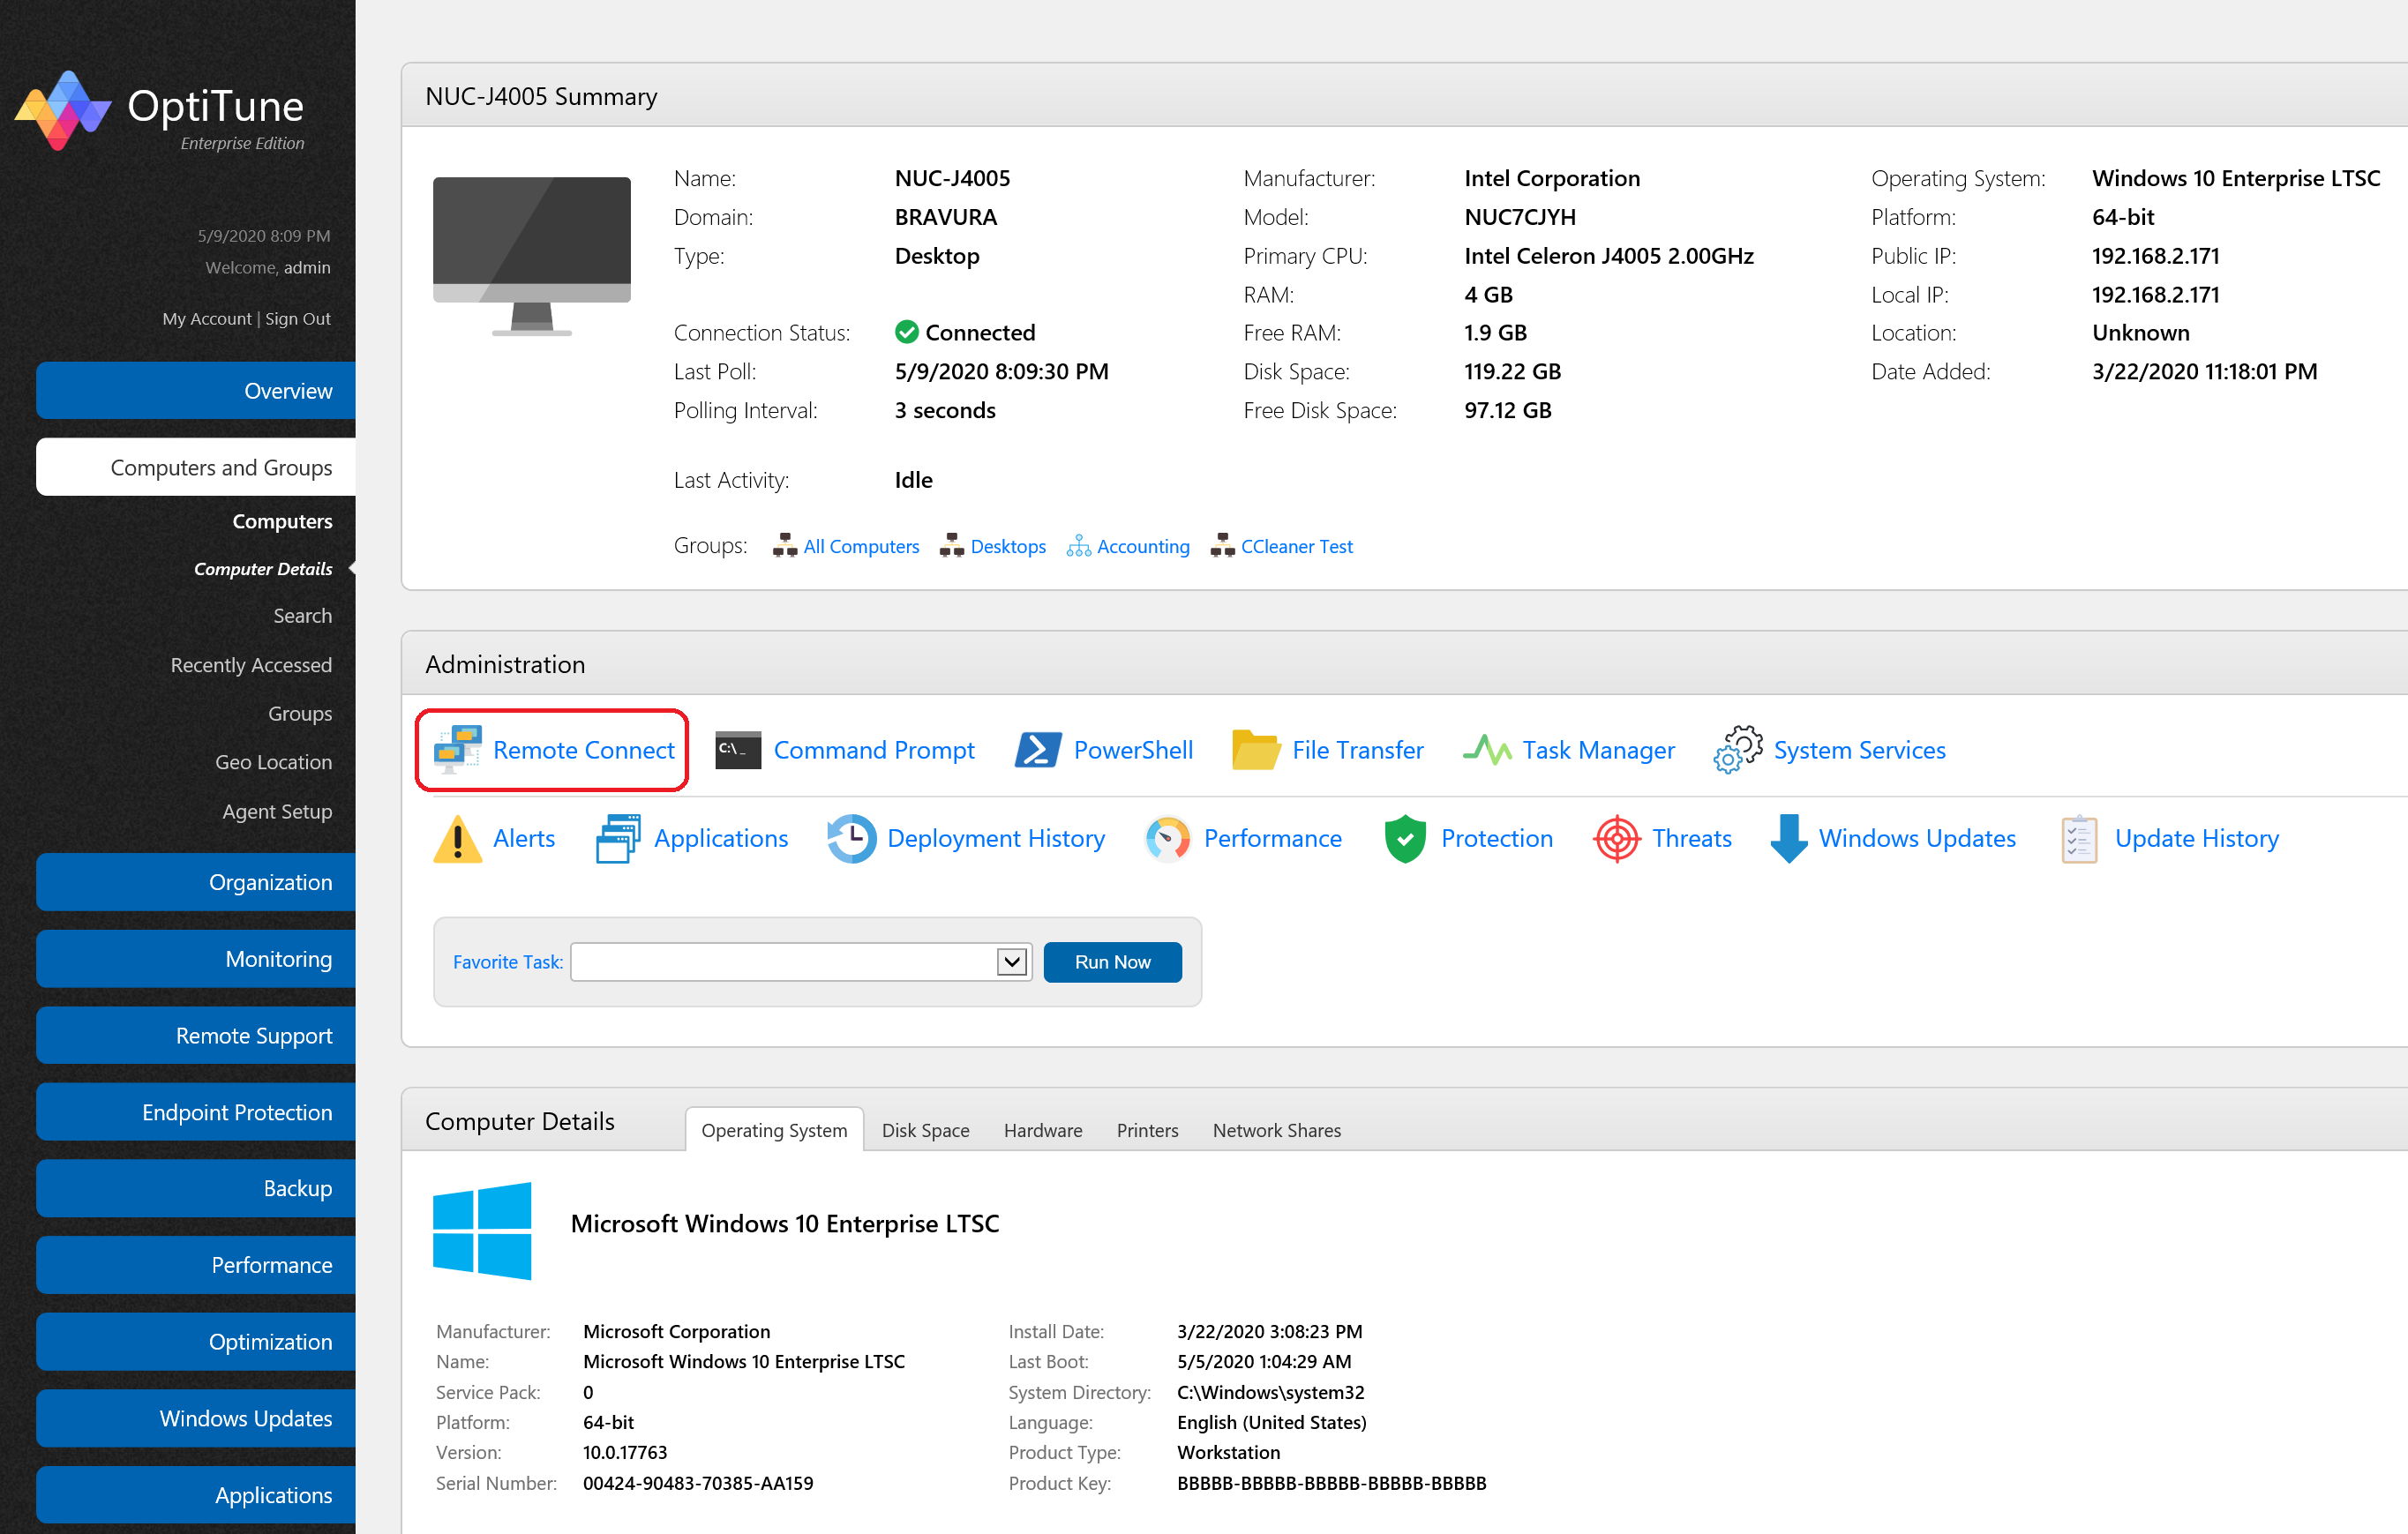Screen dimensions: 2408x1534
Task: Open the Remote Support sidebar section
Action: click(x=196, y=1035)
